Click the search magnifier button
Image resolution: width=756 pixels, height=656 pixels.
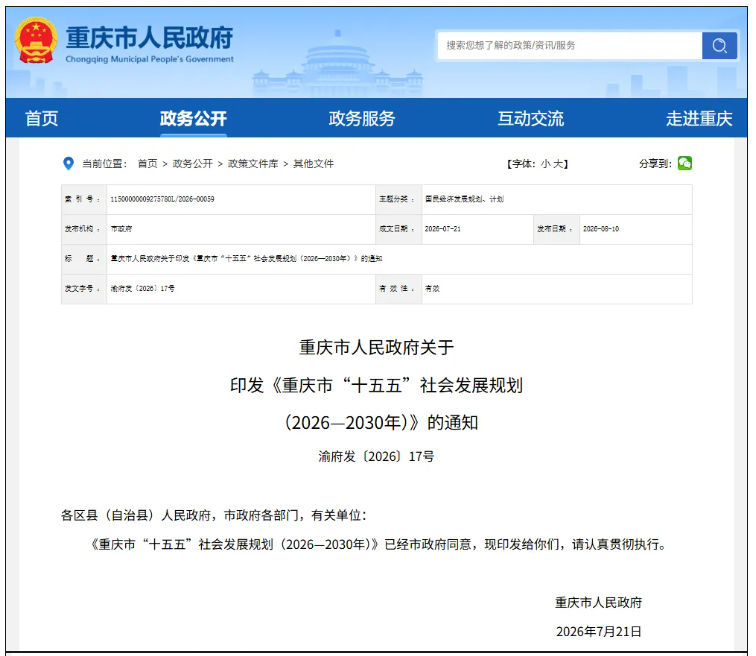point(719,45)
